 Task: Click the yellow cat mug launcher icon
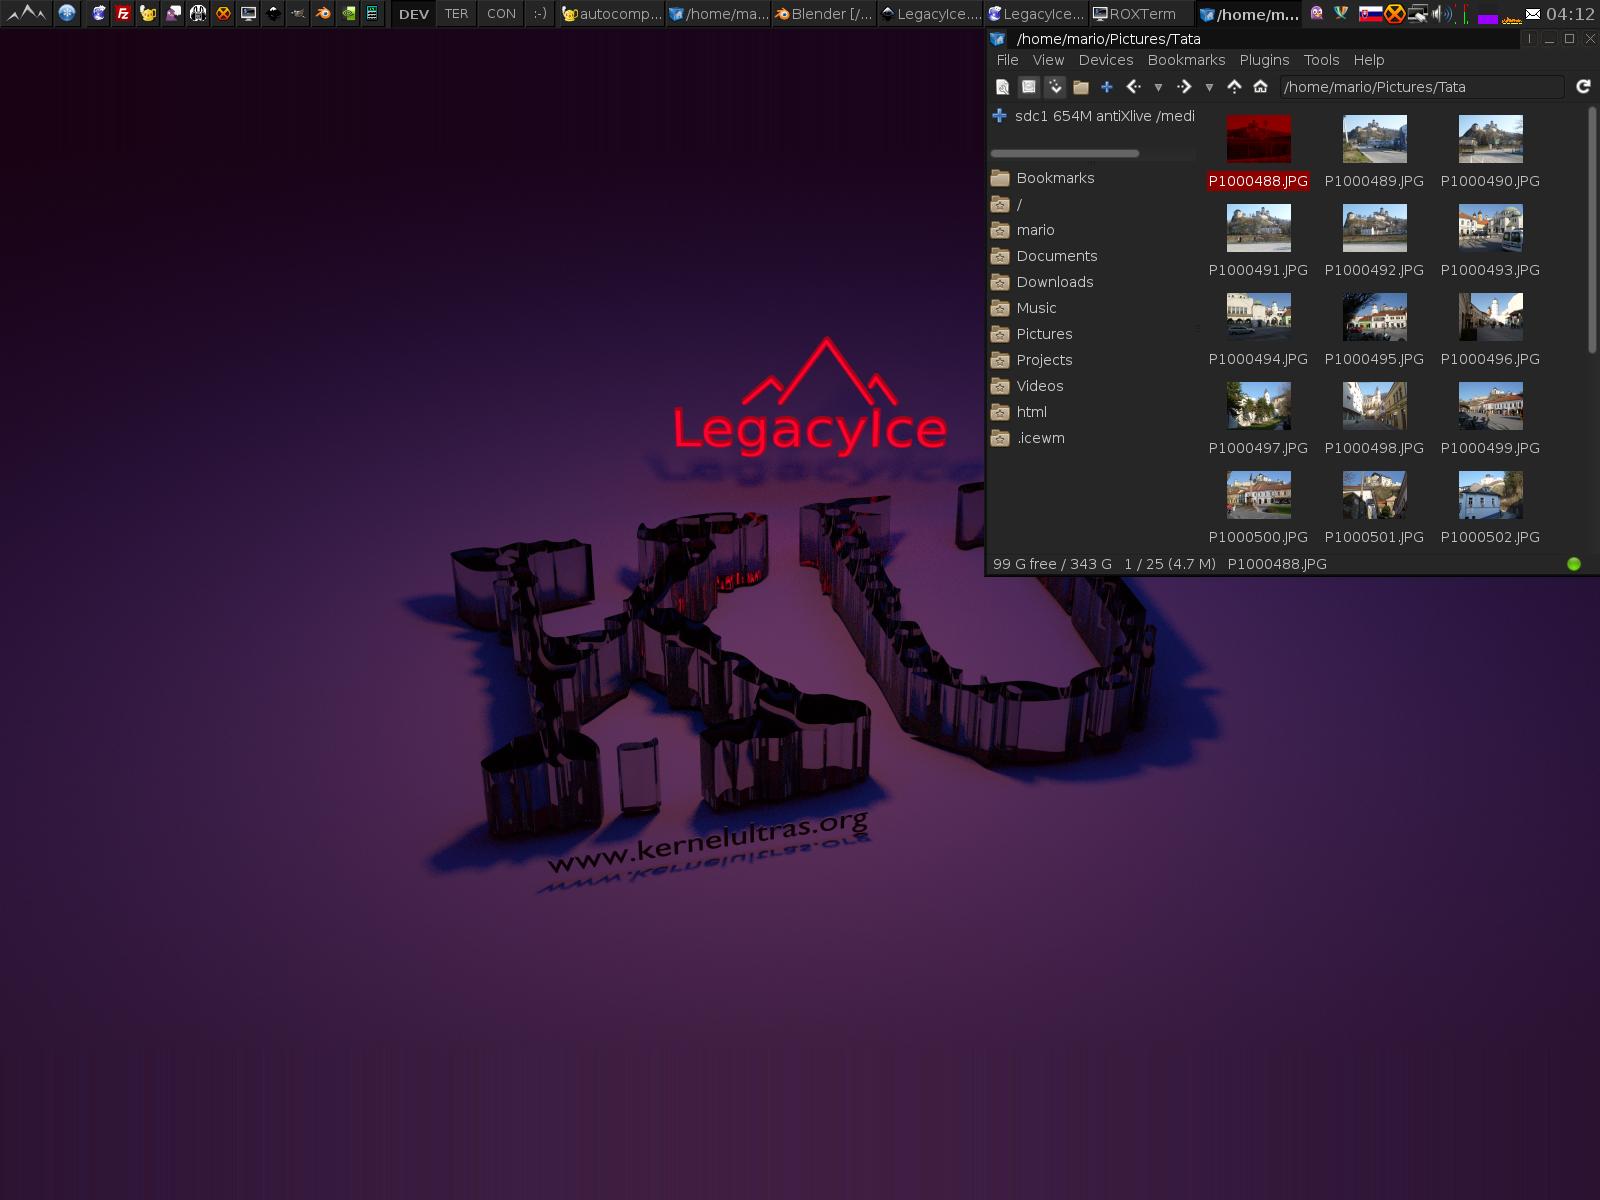click(148, 13)
